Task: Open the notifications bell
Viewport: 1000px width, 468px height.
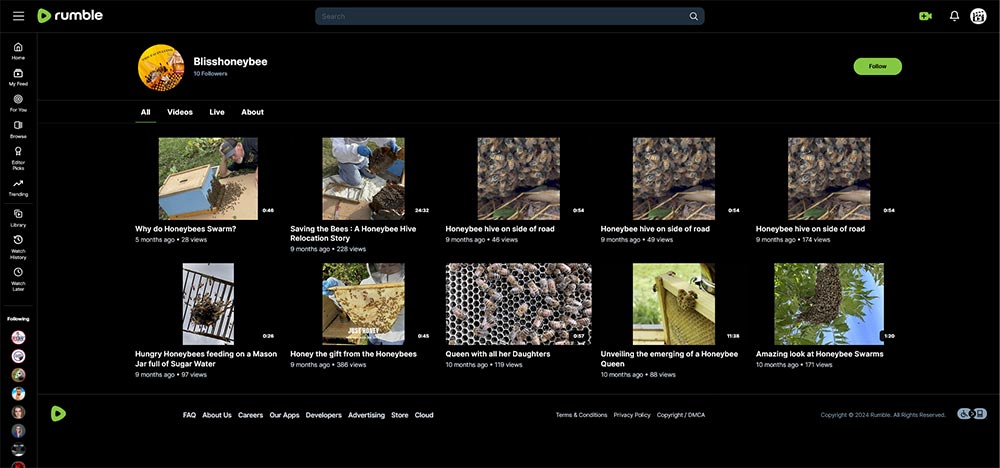Action: click(954, 16)
